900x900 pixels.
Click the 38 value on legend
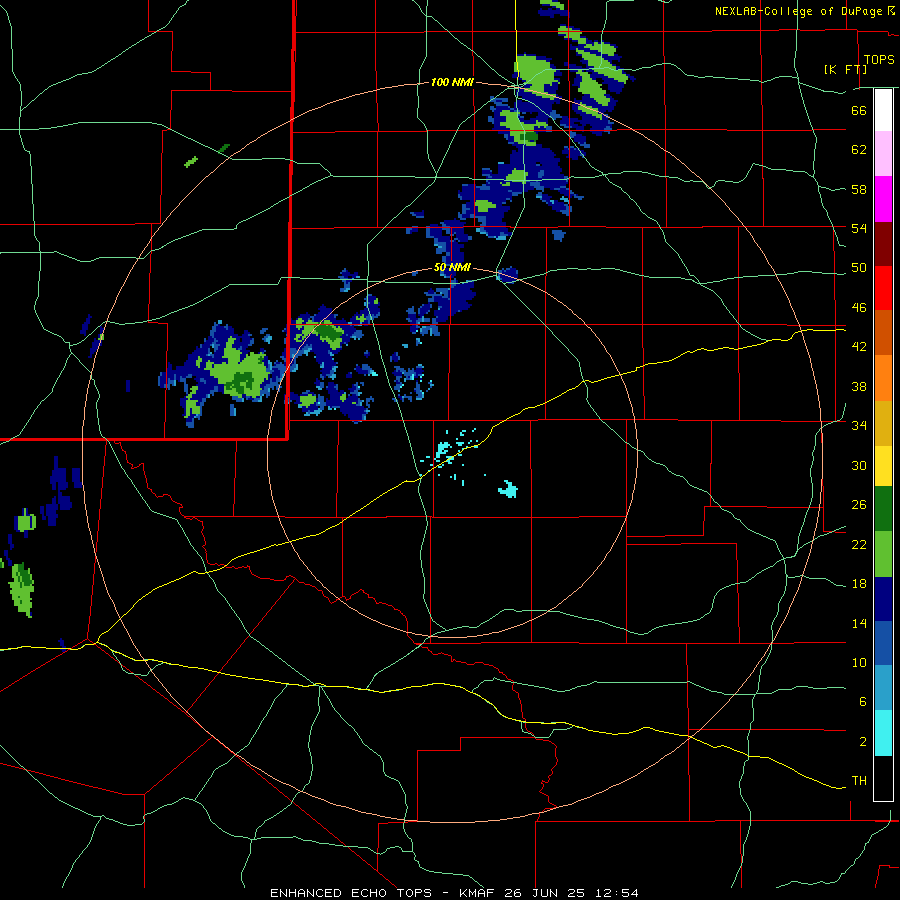859,386
